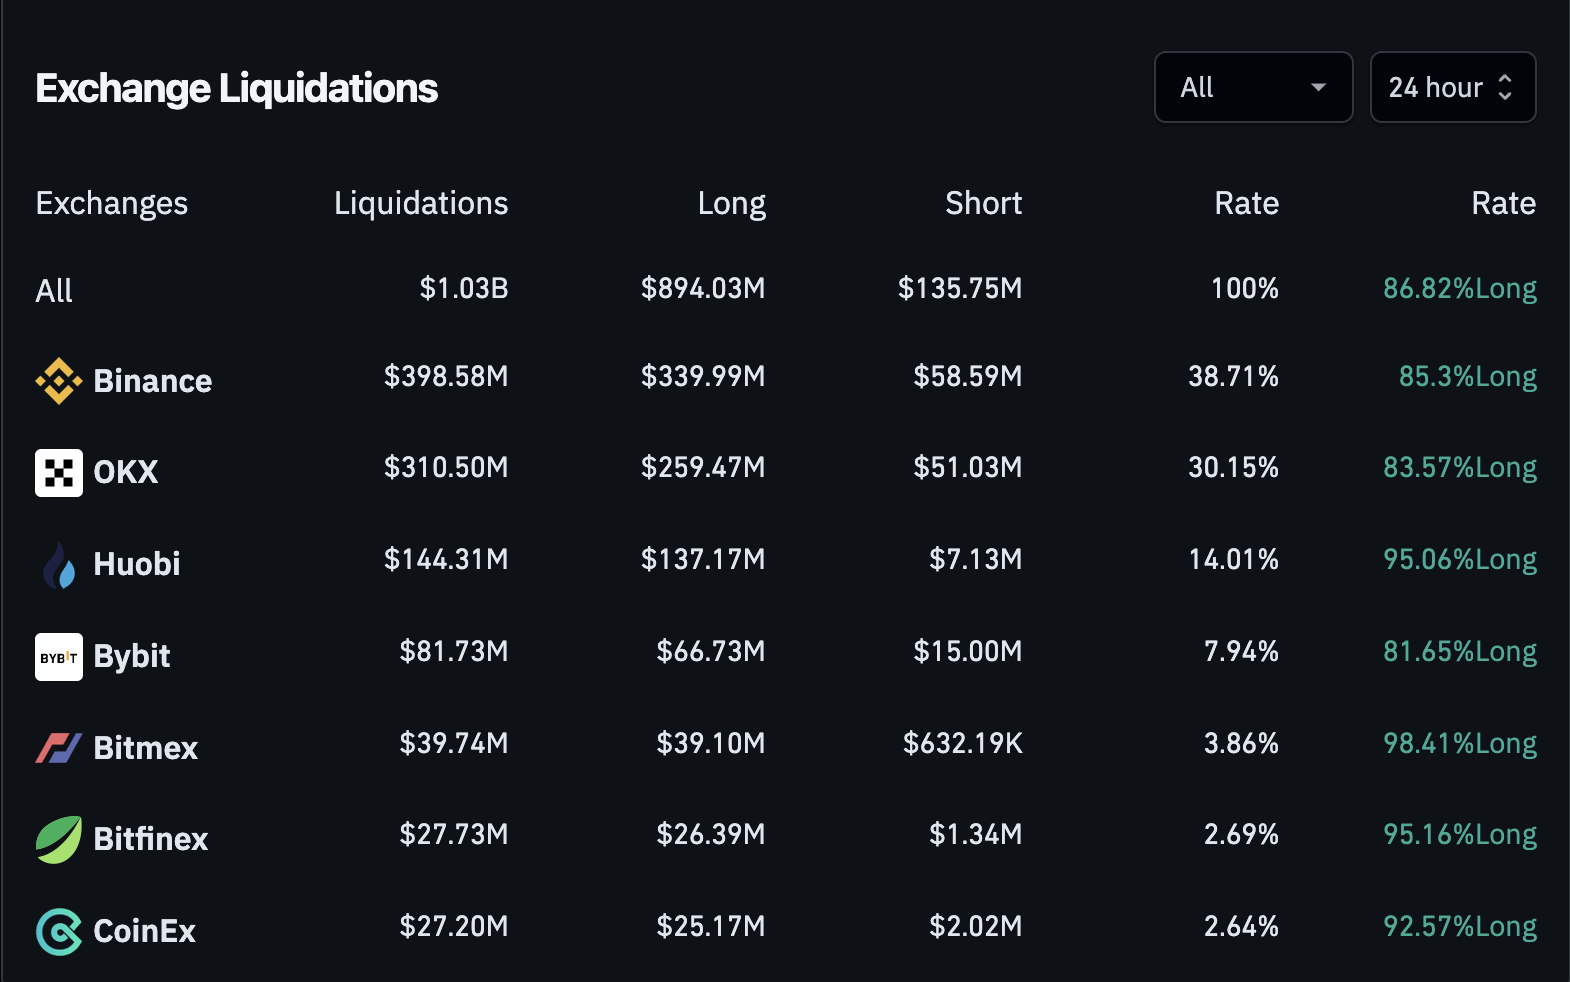Click the OKX logo icon
Viewport: 1570px width, 982px height.
[x=59, y=473]
